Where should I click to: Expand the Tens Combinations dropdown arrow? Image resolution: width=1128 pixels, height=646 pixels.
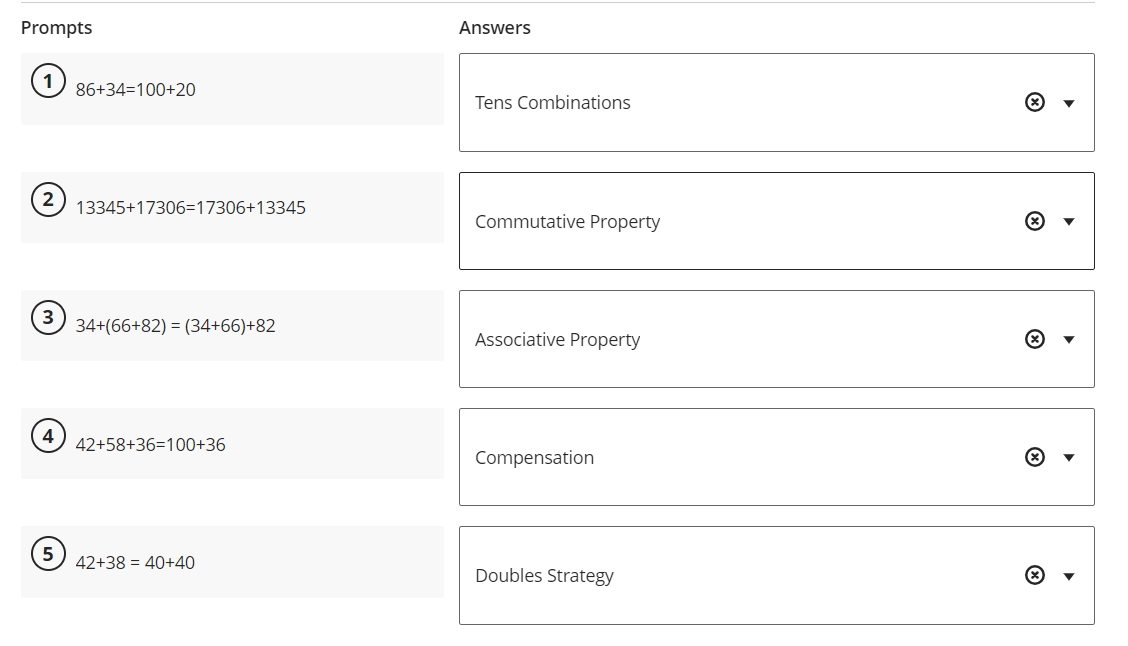1069,104
